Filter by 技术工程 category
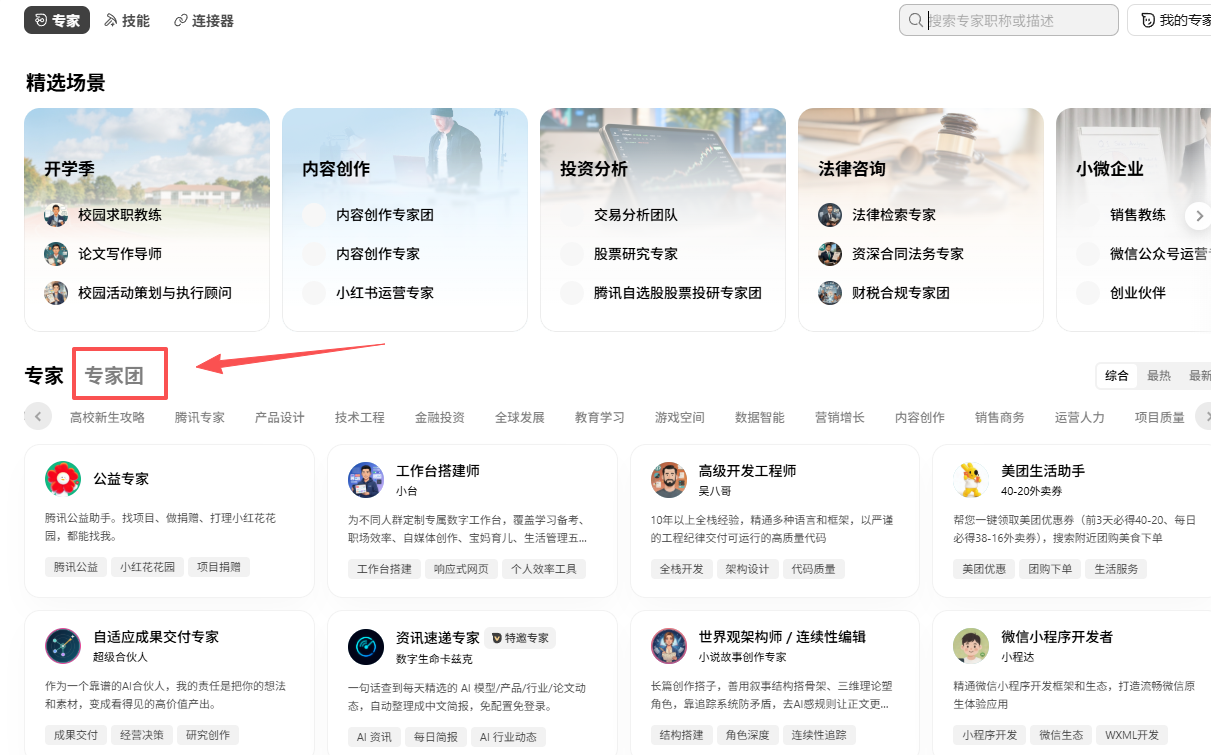Image resolution: width=1211 pixels, height=755 pixels. (360, 417)
